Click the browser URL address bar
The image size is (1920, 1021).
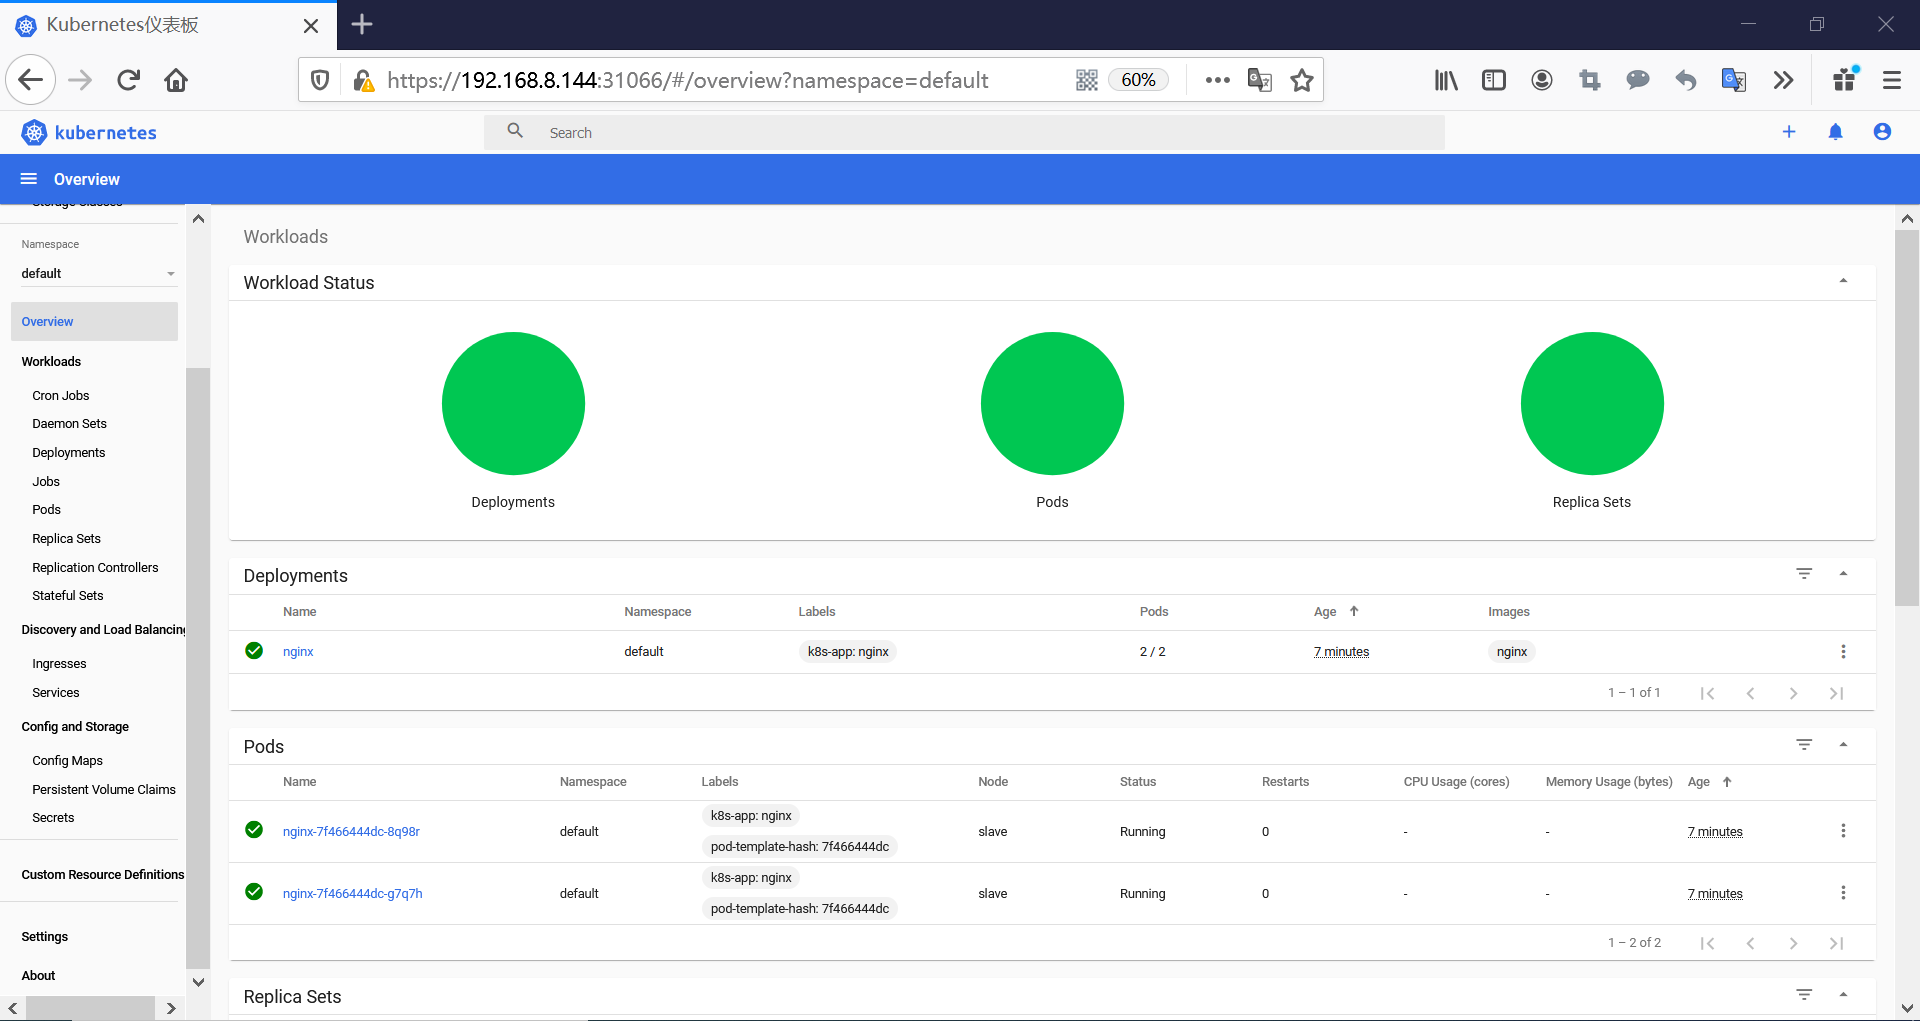click(x=688, y=80)
